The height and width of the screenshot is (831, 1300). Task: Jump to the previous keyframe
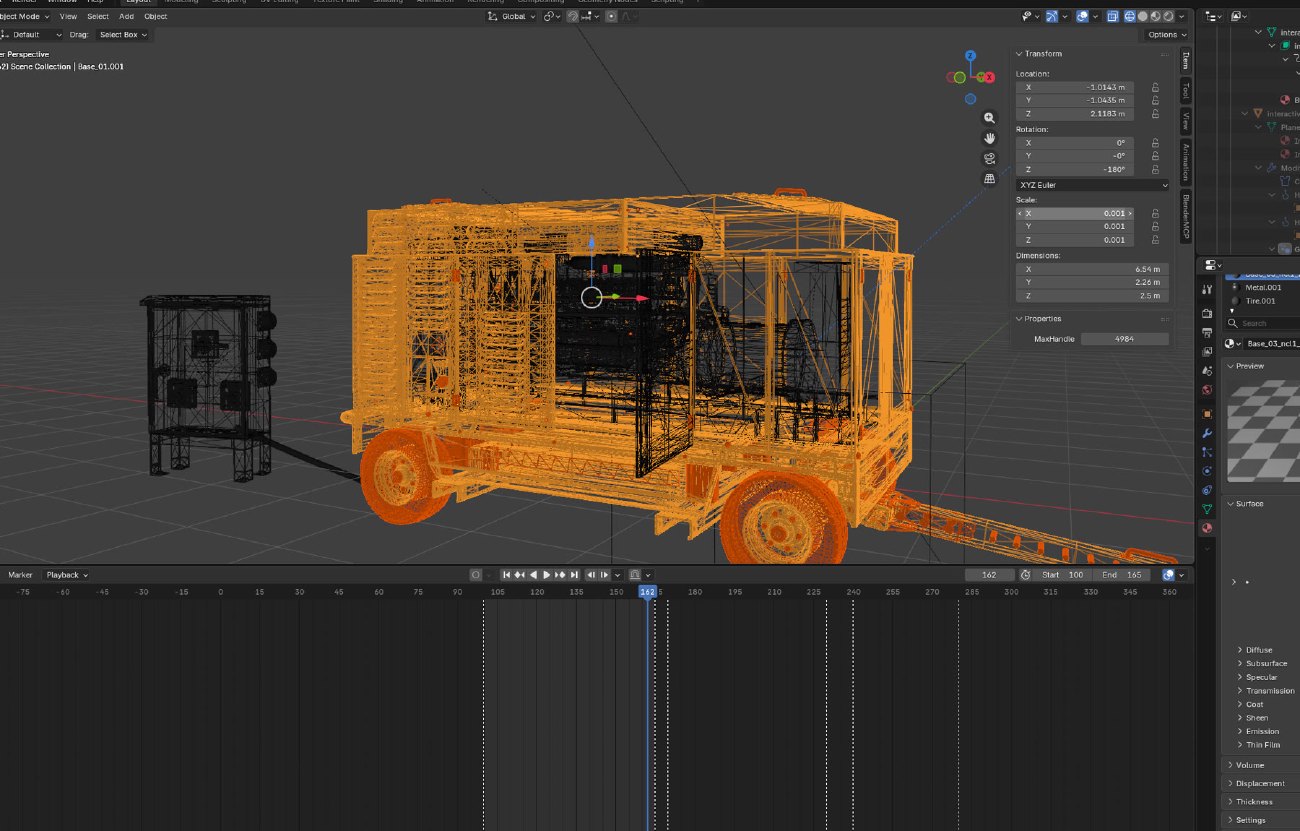pyautogui.click(x=519, y=575)
